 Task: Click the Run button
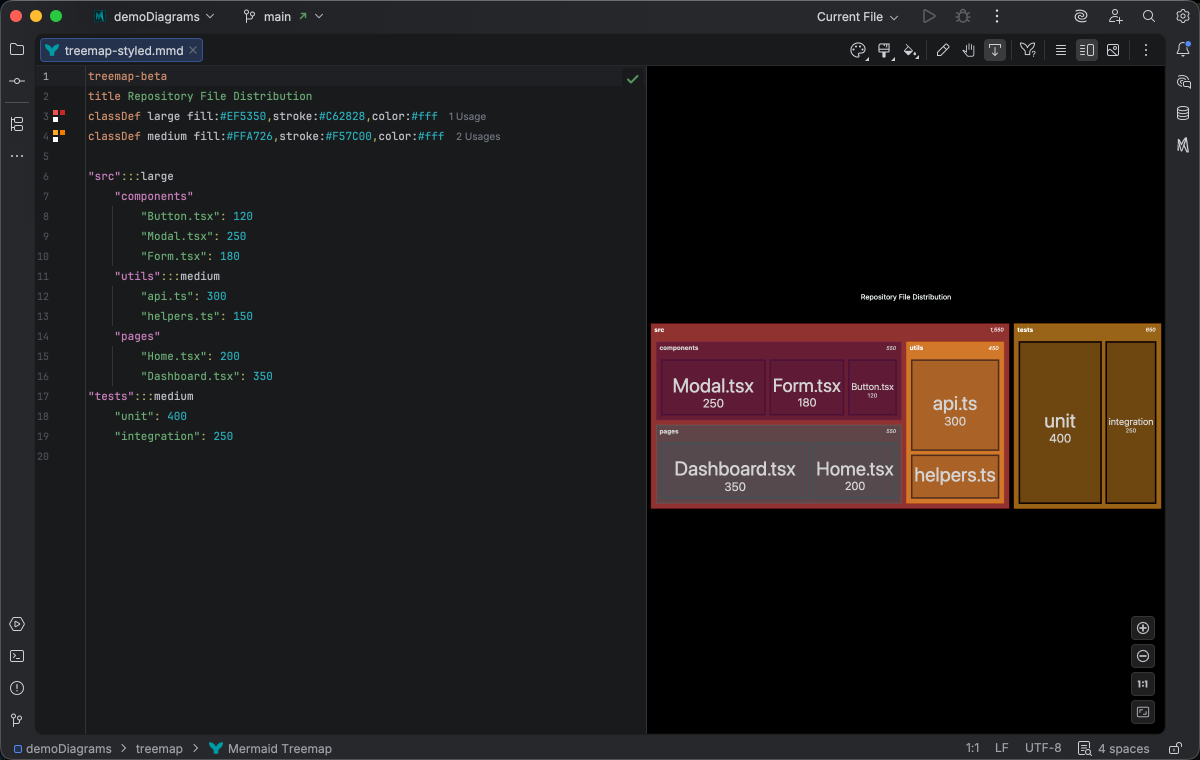pyautogui.click(x=929, y=16)
